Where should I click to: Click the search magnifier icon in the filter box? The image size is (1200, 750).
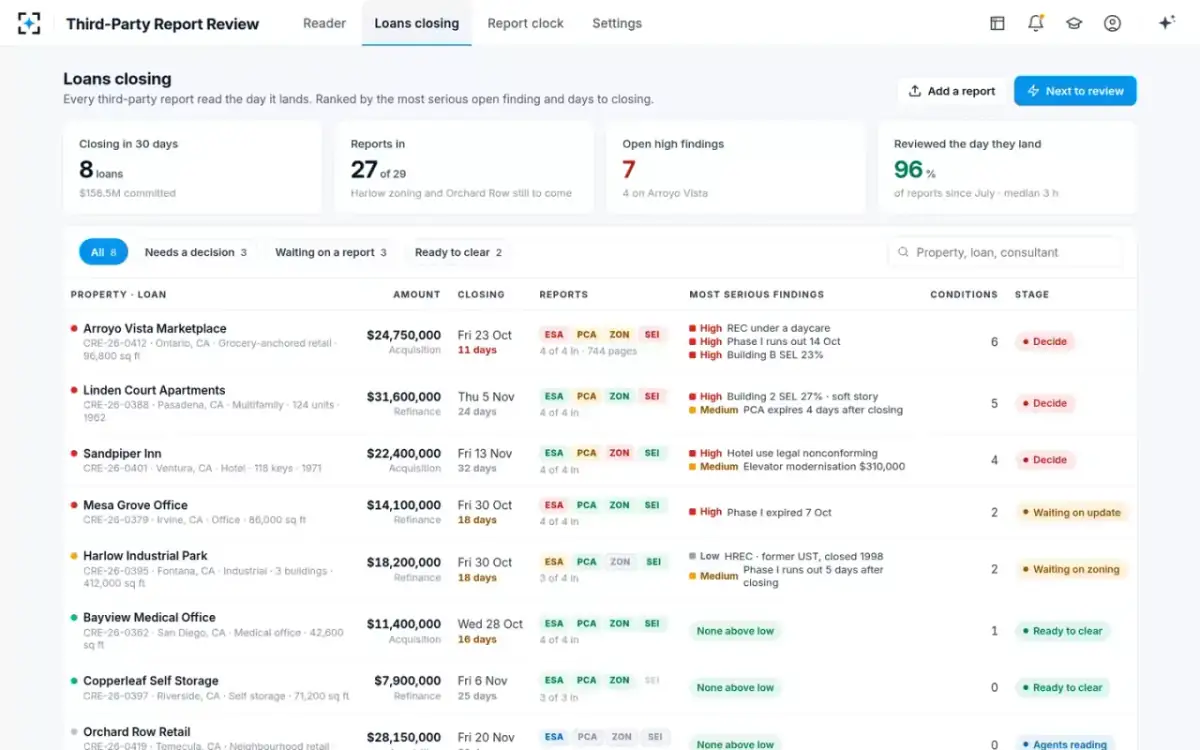coord(903,253)
